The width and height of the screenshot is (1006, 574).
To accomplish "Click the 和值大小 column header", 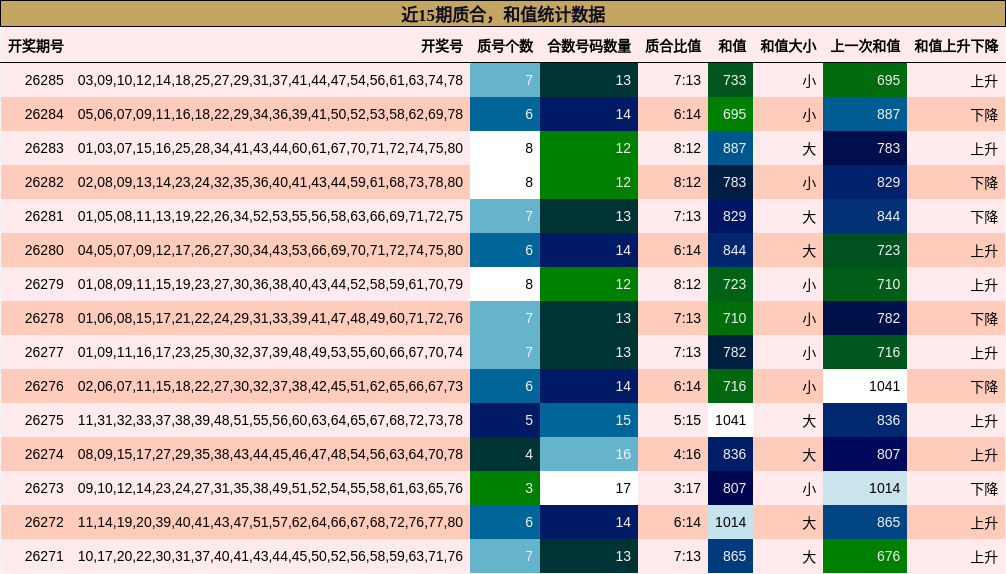I will [x=788, y=46].
